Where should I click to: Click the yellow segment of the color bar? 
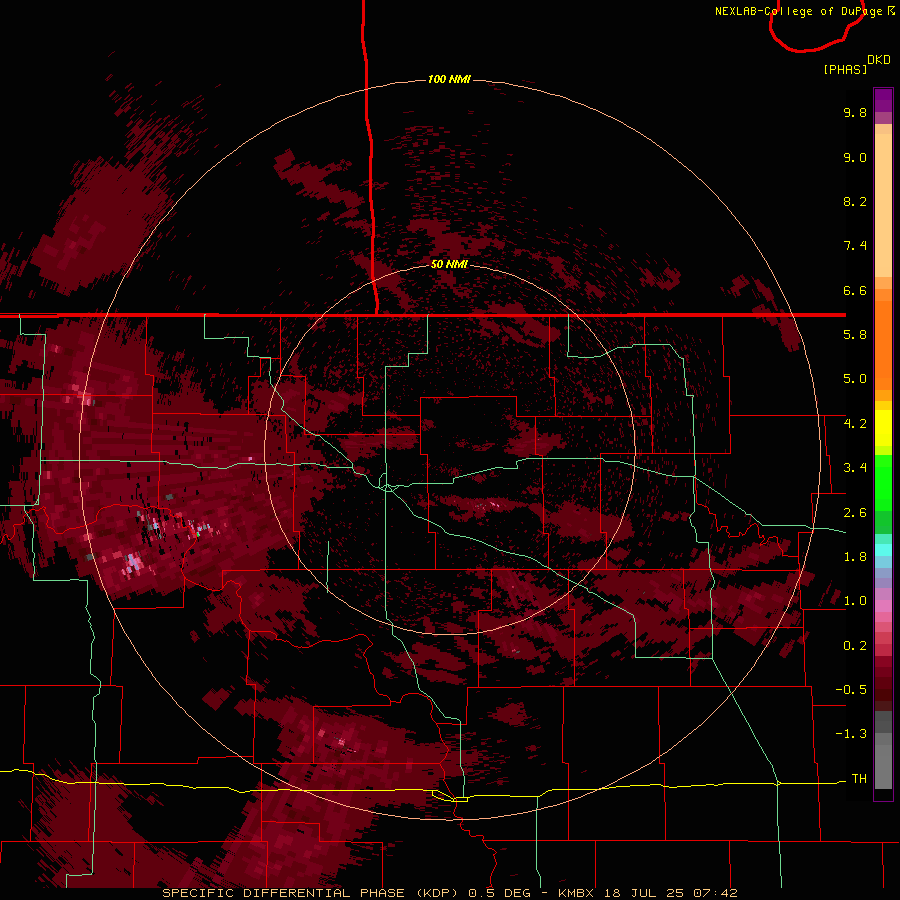tap(883, 428)
